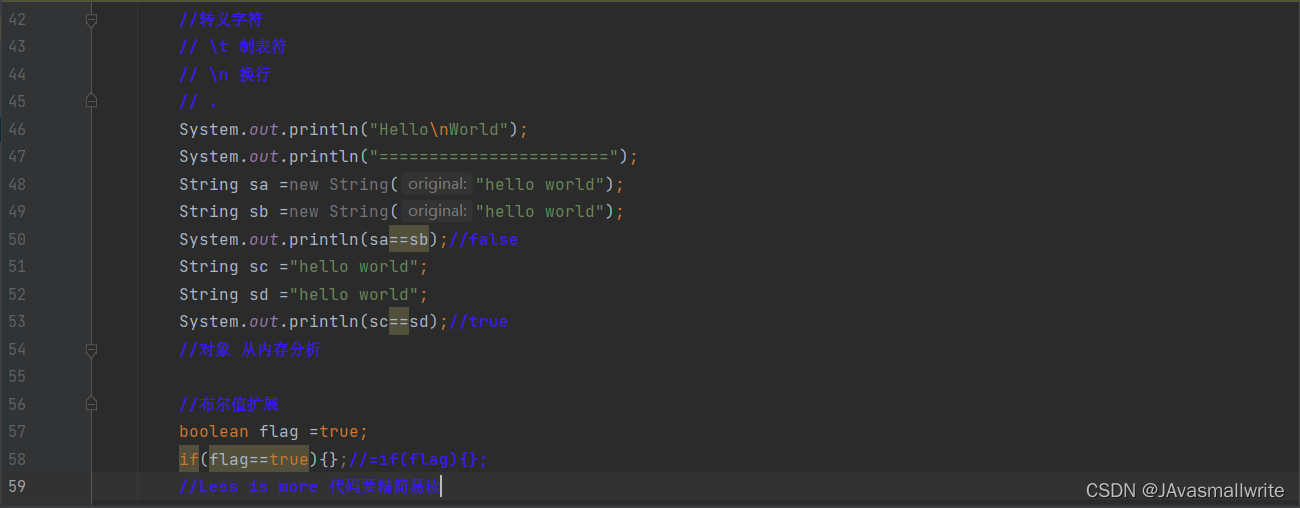
Task: Click "boolean flag =true" statement
Action: [x=274, y=431]
